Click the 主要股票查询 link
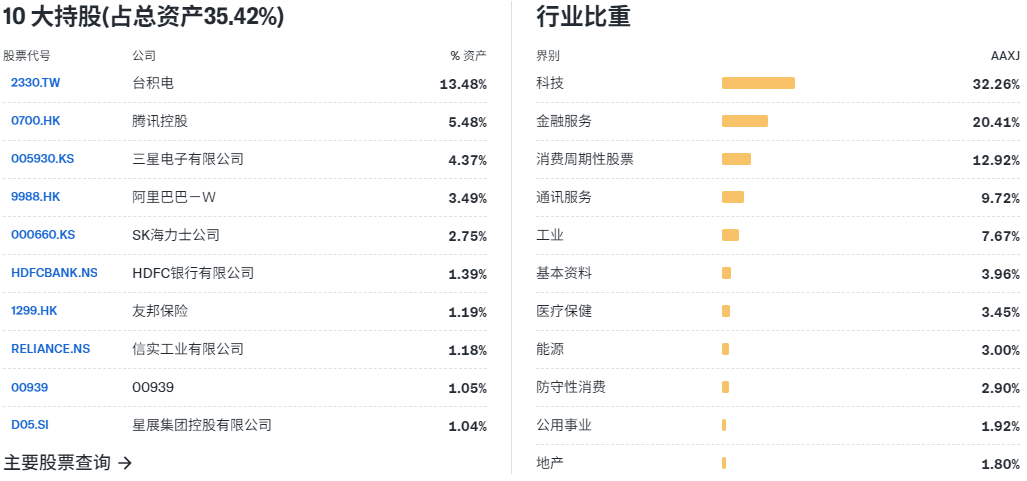The image size is (1027, 481). [57, 462]
